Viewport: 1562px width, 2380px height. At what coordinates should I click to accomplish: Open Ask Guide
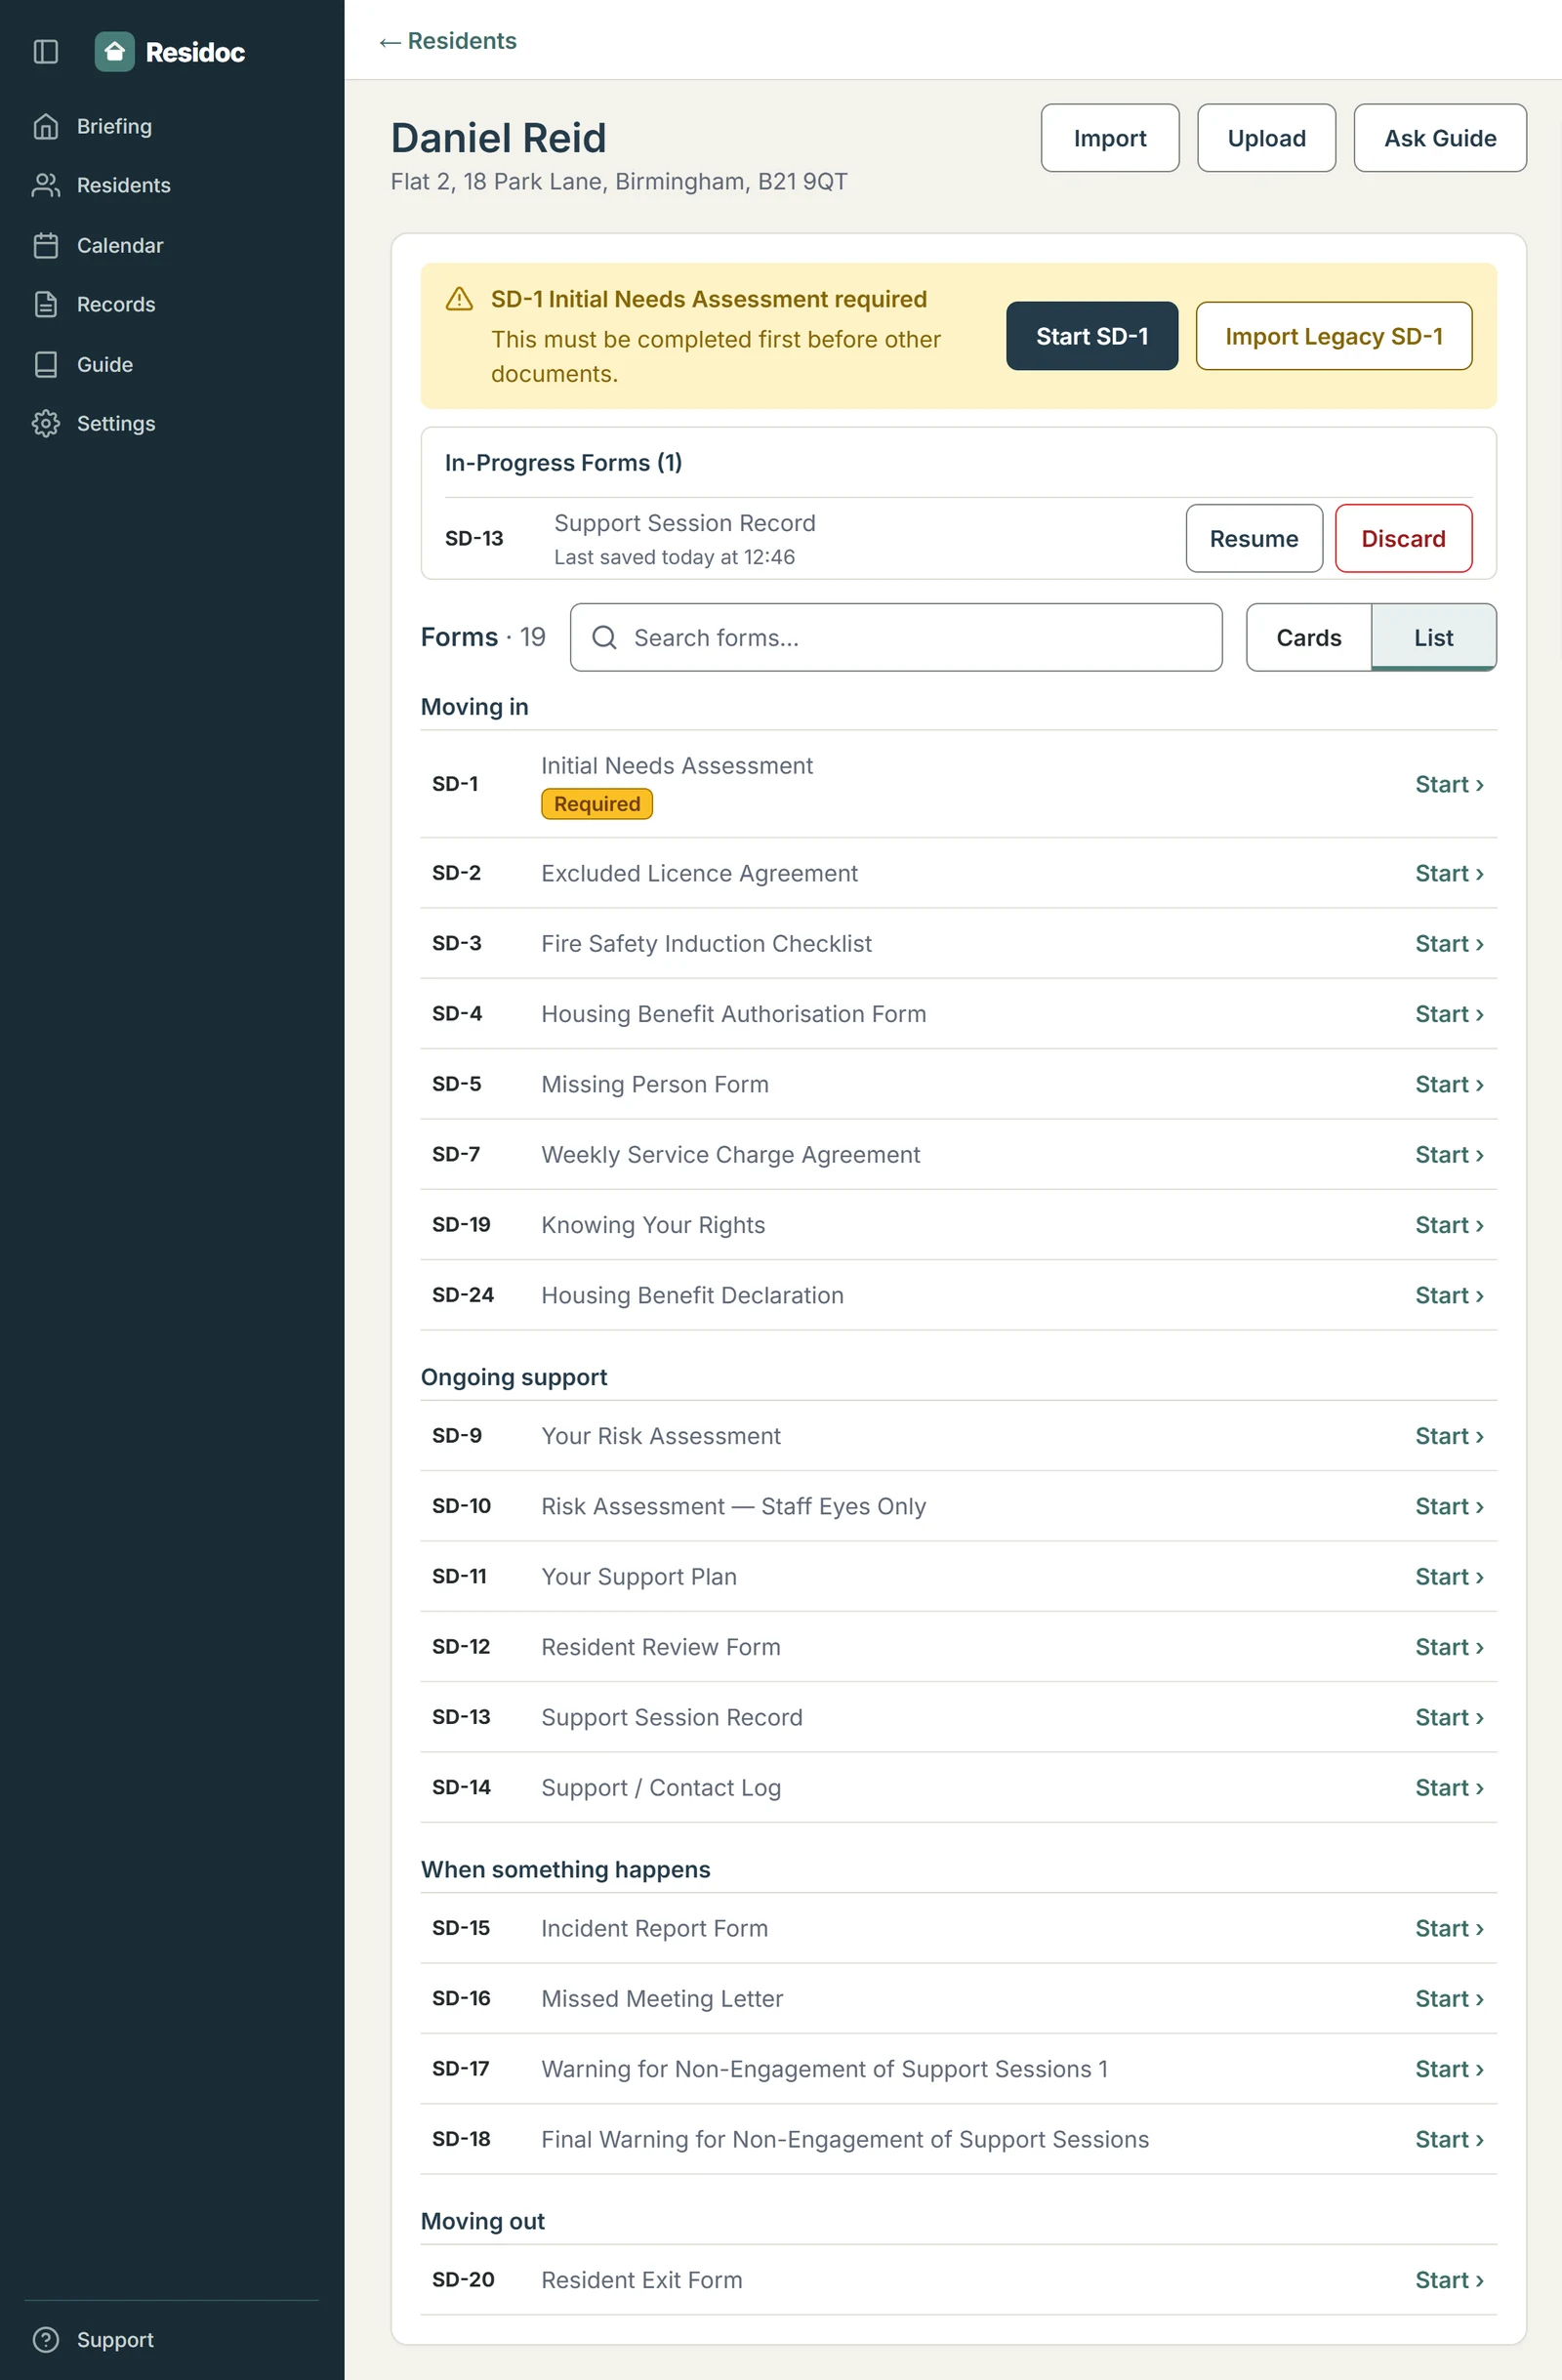click(1439, 138)
